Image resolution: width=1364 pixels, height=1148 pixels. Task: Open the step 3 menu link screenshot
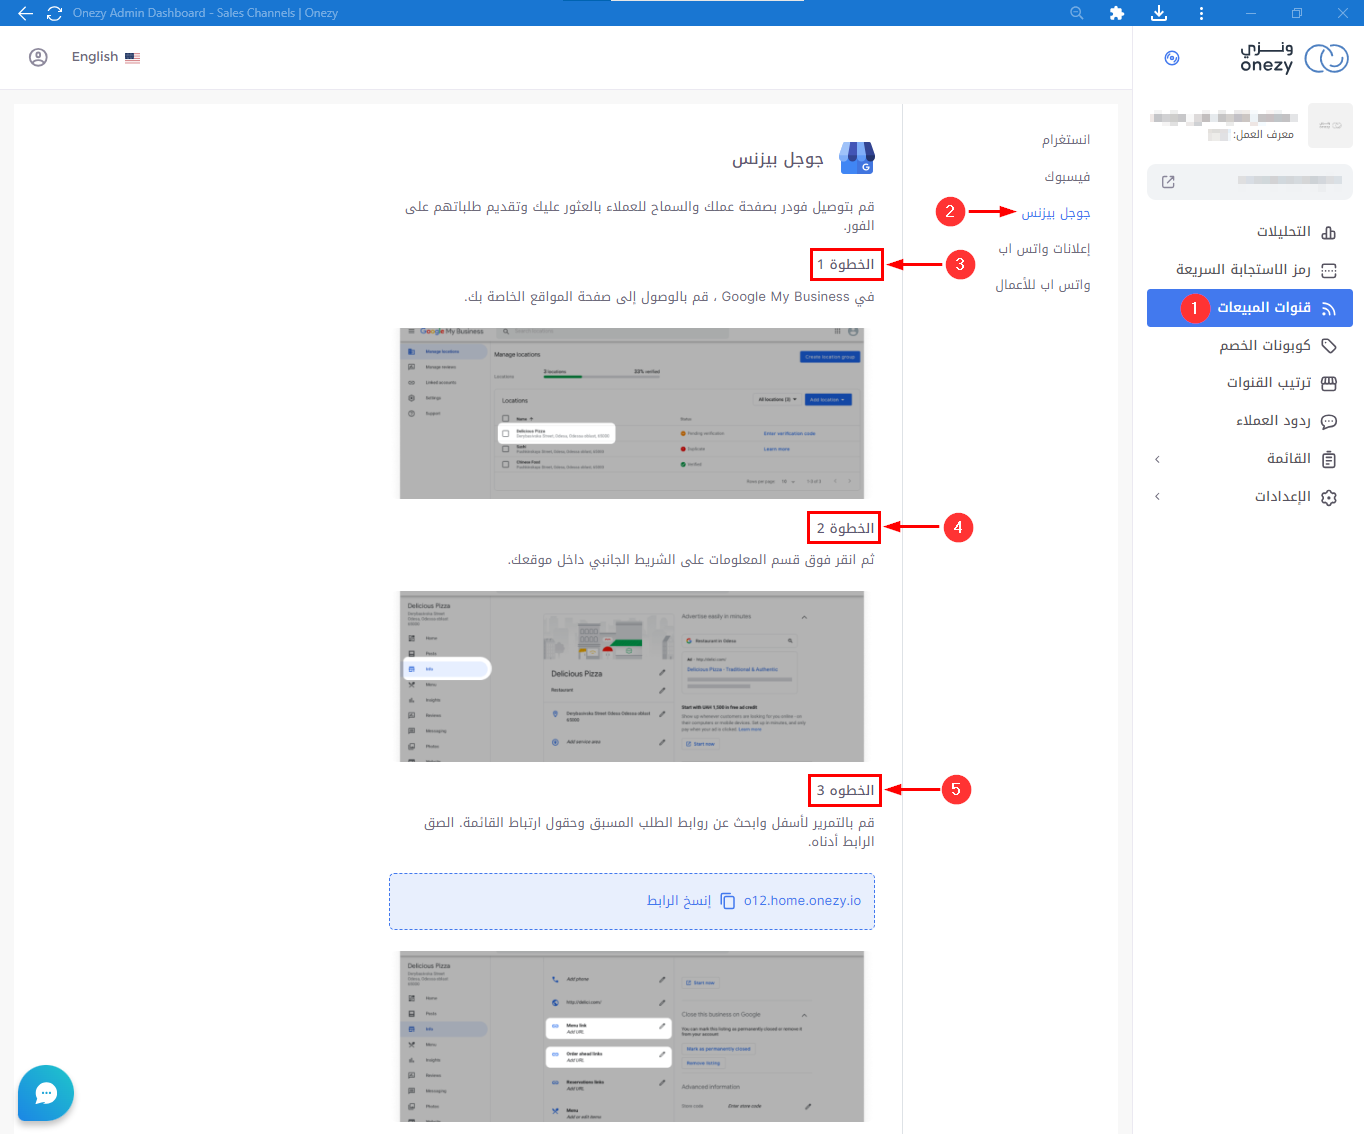pos(632,1036)
